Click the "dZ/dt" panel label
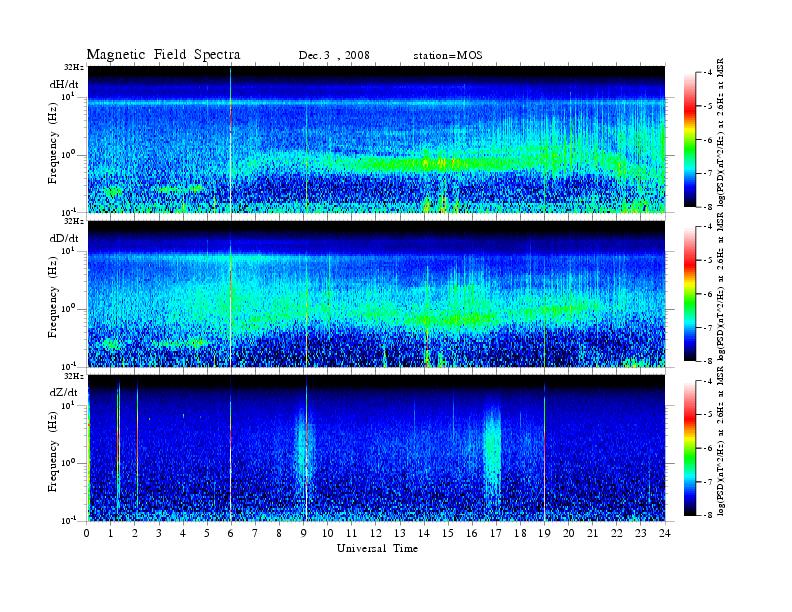Viewport: 792px width, 612px height. point(64,392)
